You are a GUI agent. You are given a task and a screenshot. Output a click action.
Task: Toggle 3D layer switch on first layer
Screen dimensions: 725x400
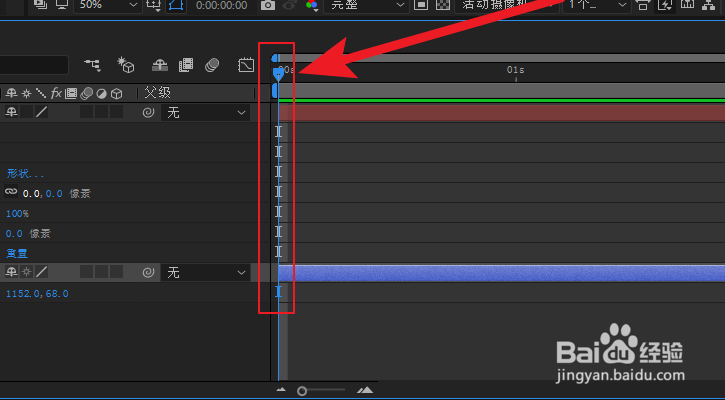coord(117,112)
